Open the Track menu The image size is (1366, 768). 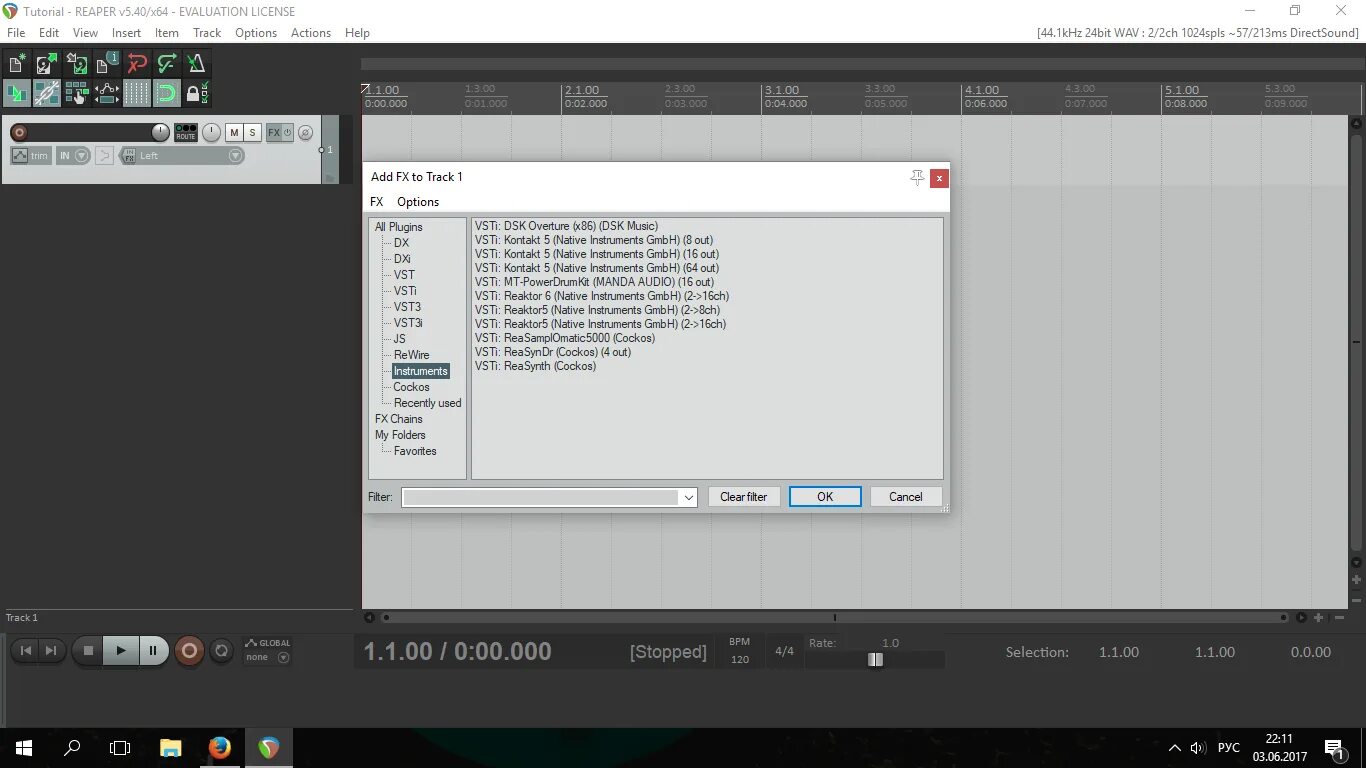(207, 32)
